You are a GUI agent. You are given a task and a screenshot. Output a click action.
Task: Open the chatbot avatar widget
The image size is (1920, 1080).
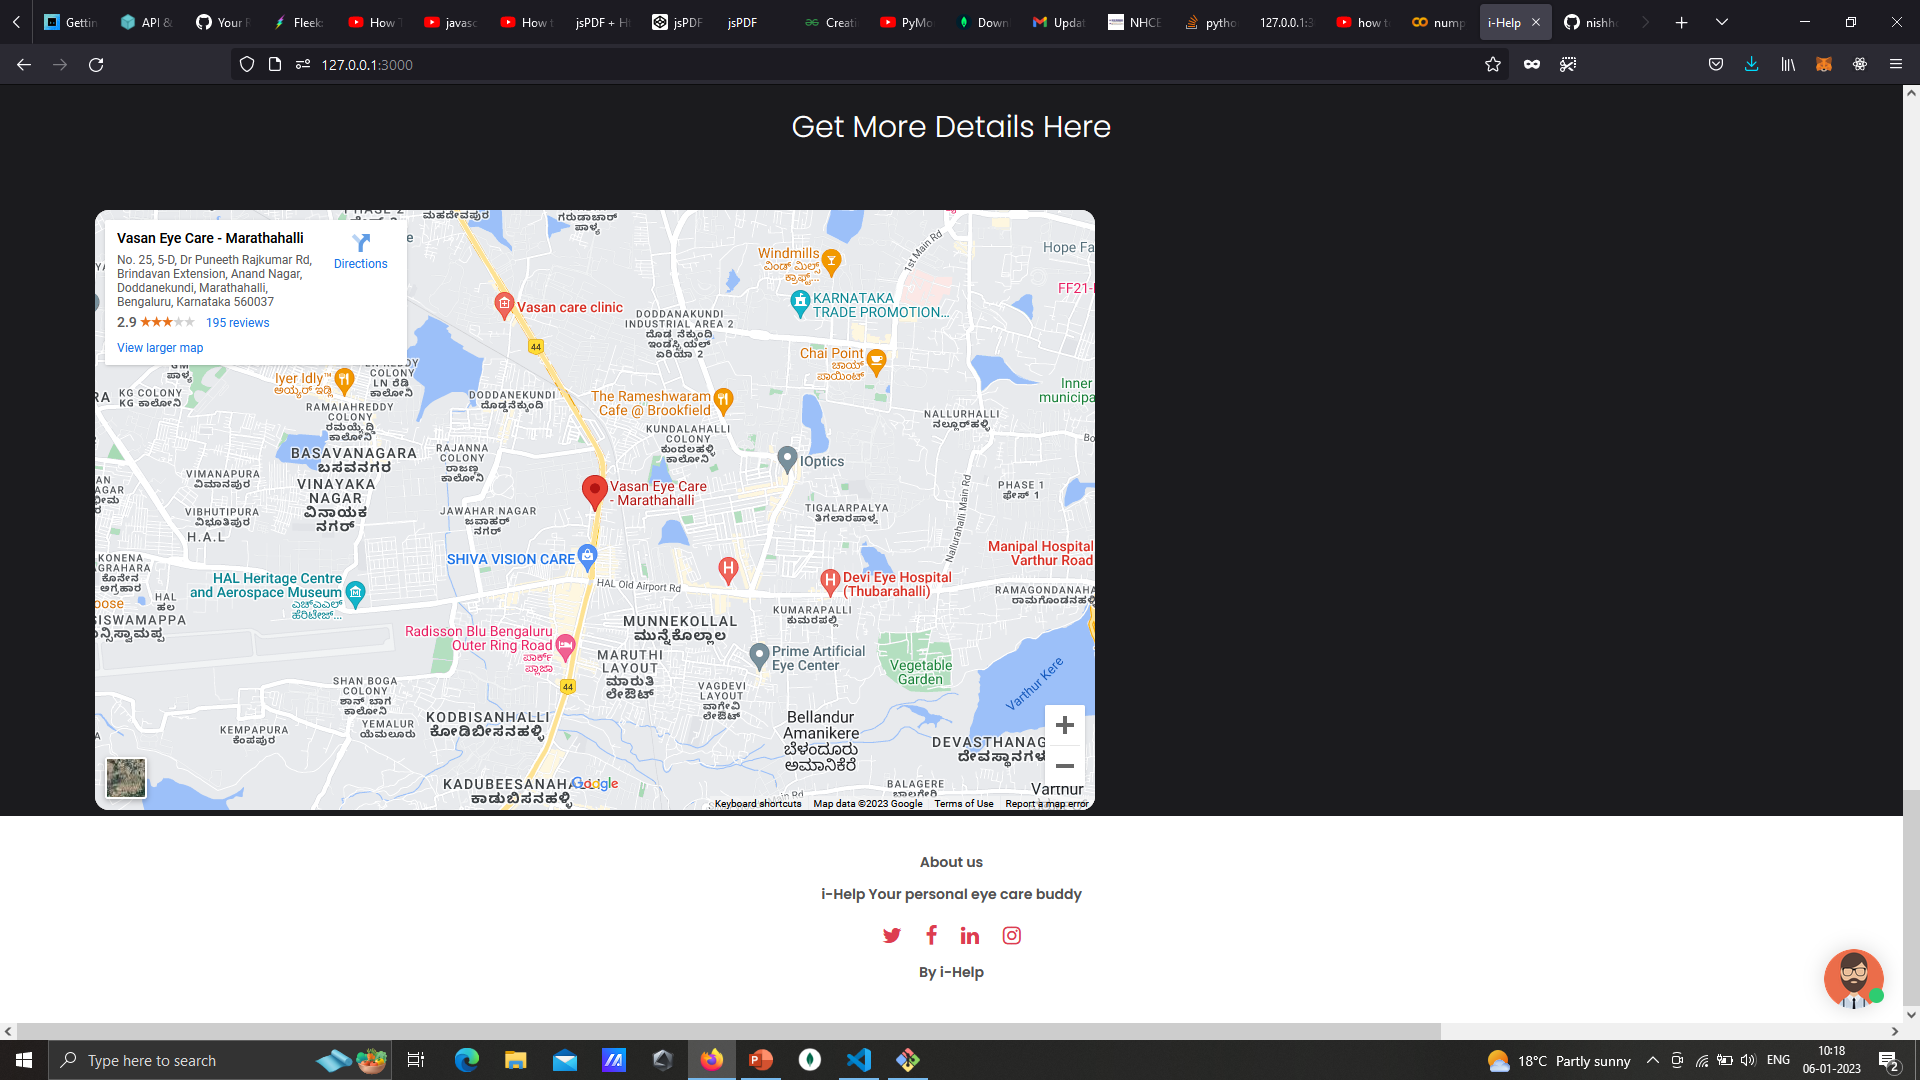tap(1853, 978)
